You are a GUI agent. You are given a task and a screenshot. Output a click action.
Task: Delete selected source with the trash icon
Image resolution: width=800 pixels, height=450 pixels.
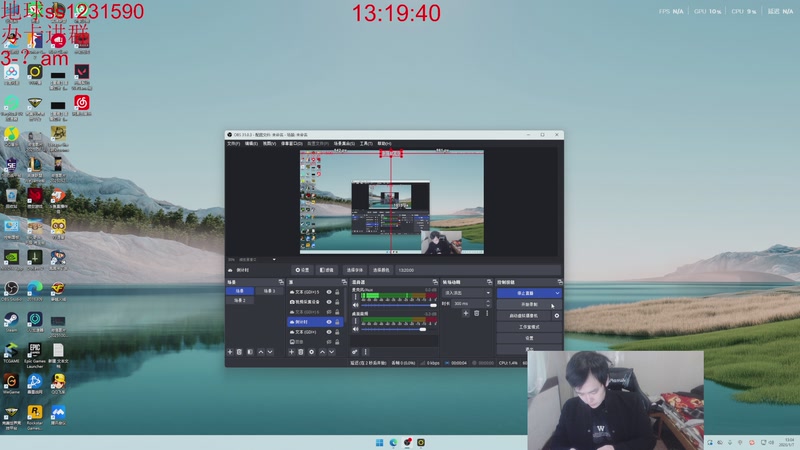301,352
